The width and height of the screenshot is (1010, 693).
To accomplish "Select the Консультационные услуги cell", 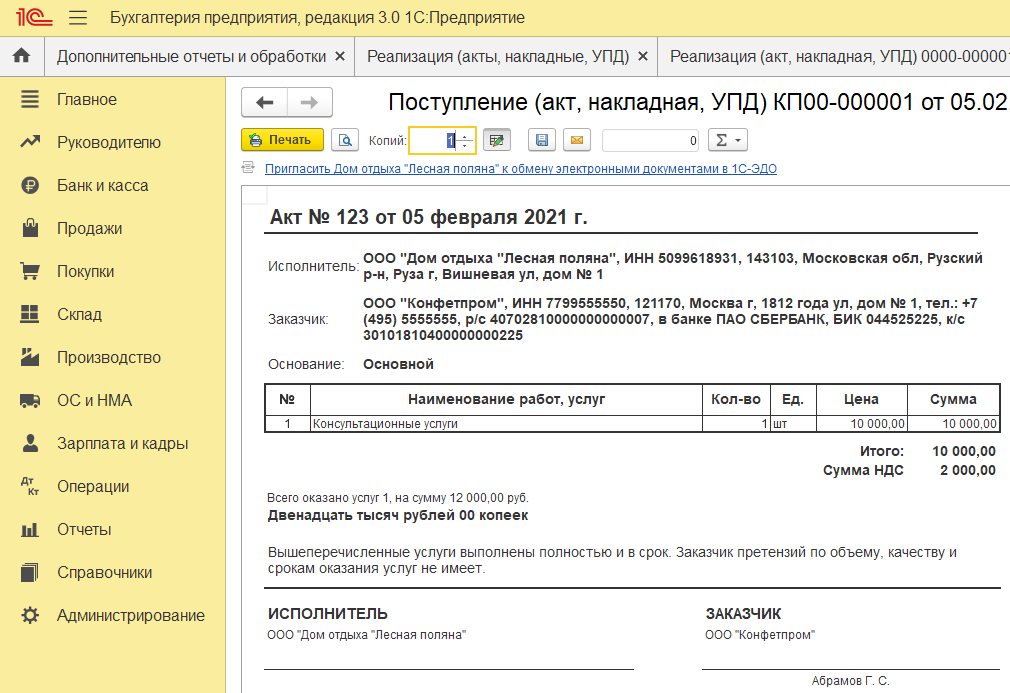I will (506, 424).
